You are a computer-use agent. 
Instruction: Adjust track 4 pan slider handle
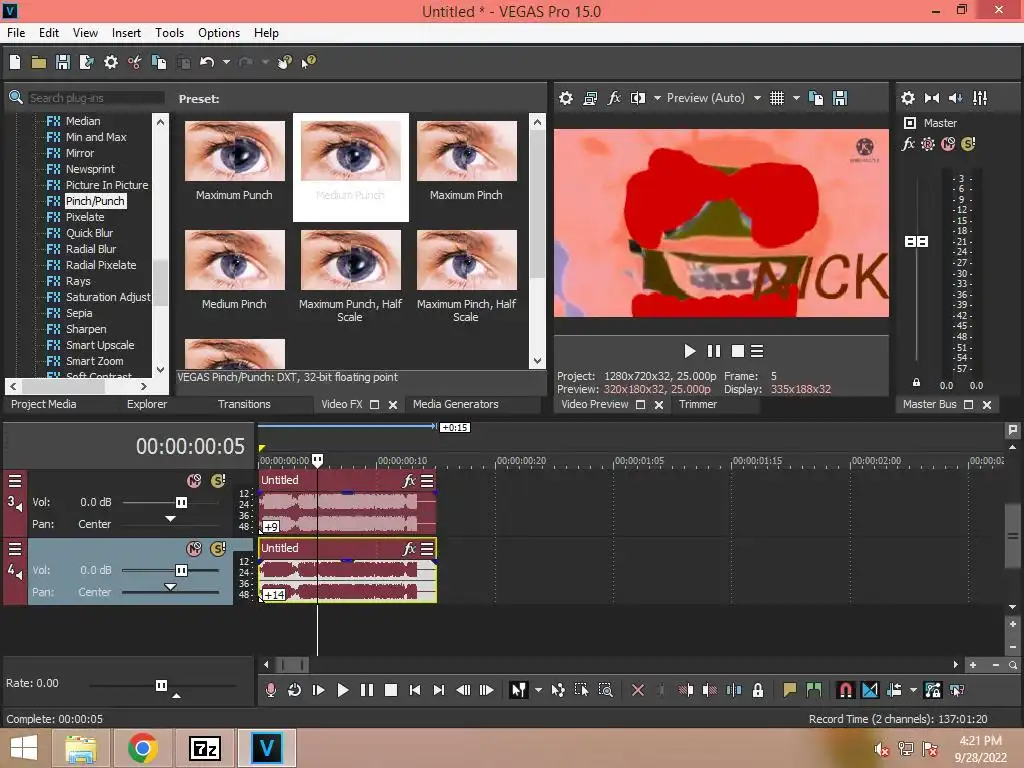point(170,586)
